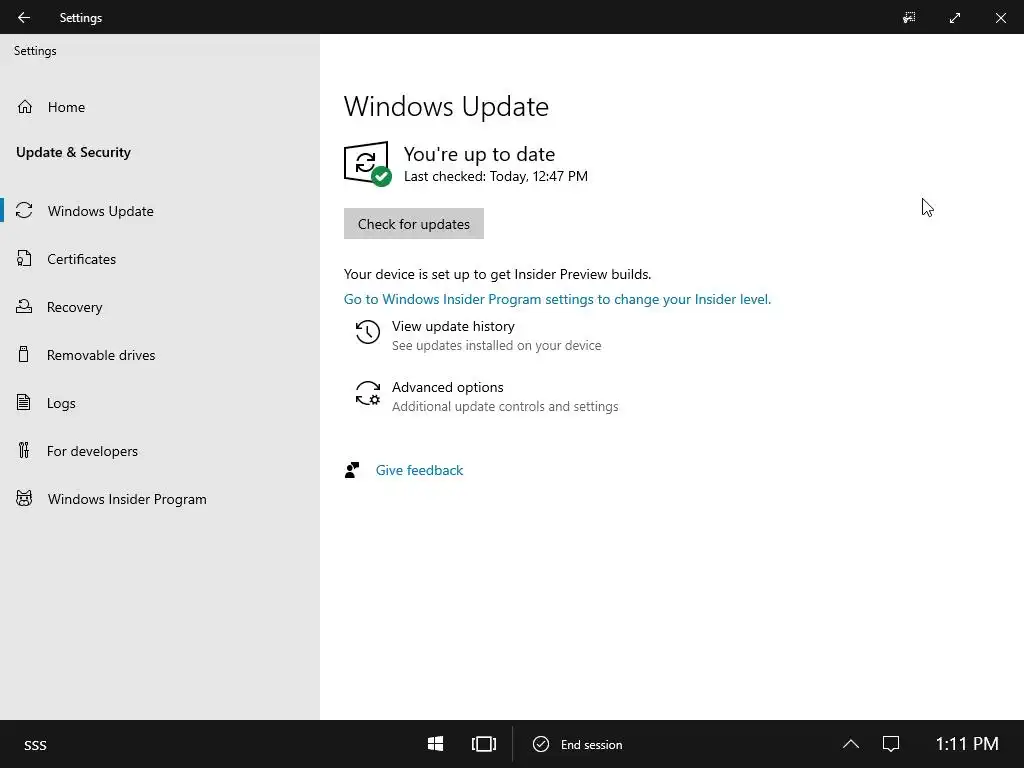Click the For developers tools icon
Screen dimensions: 1024x768
[24, 451]
